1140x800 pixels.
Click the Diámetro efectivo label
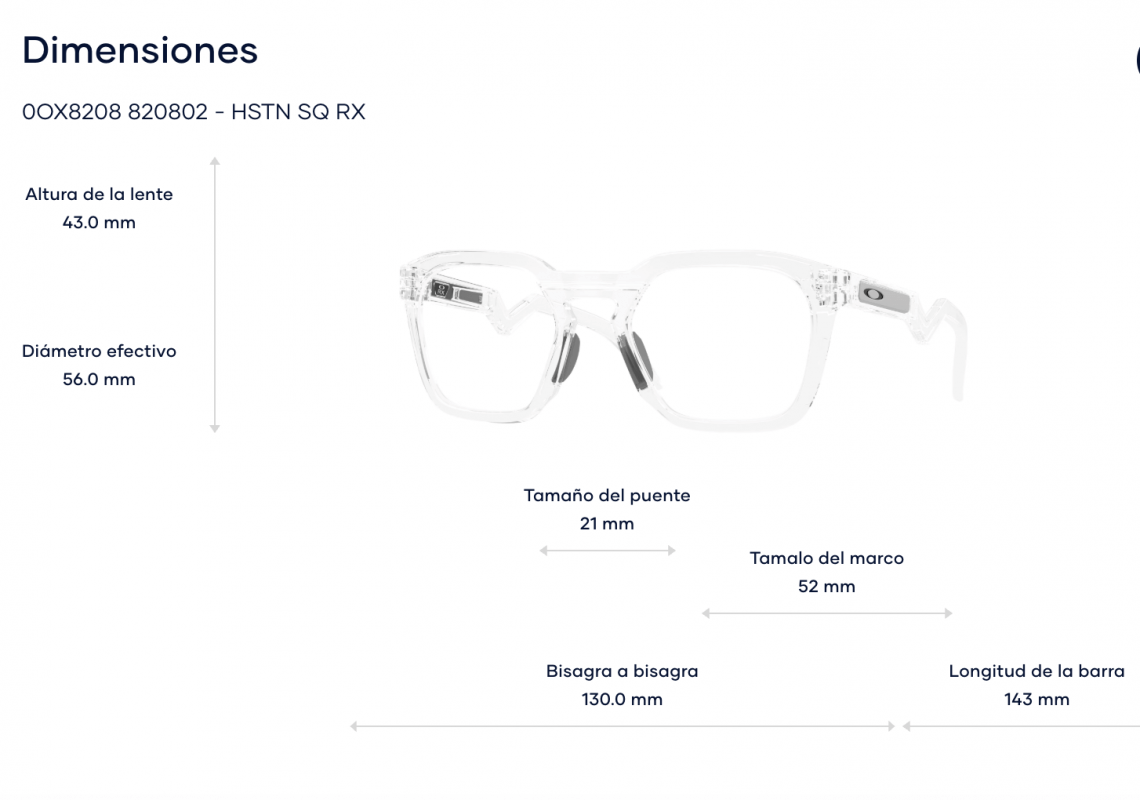coord(99,351)
